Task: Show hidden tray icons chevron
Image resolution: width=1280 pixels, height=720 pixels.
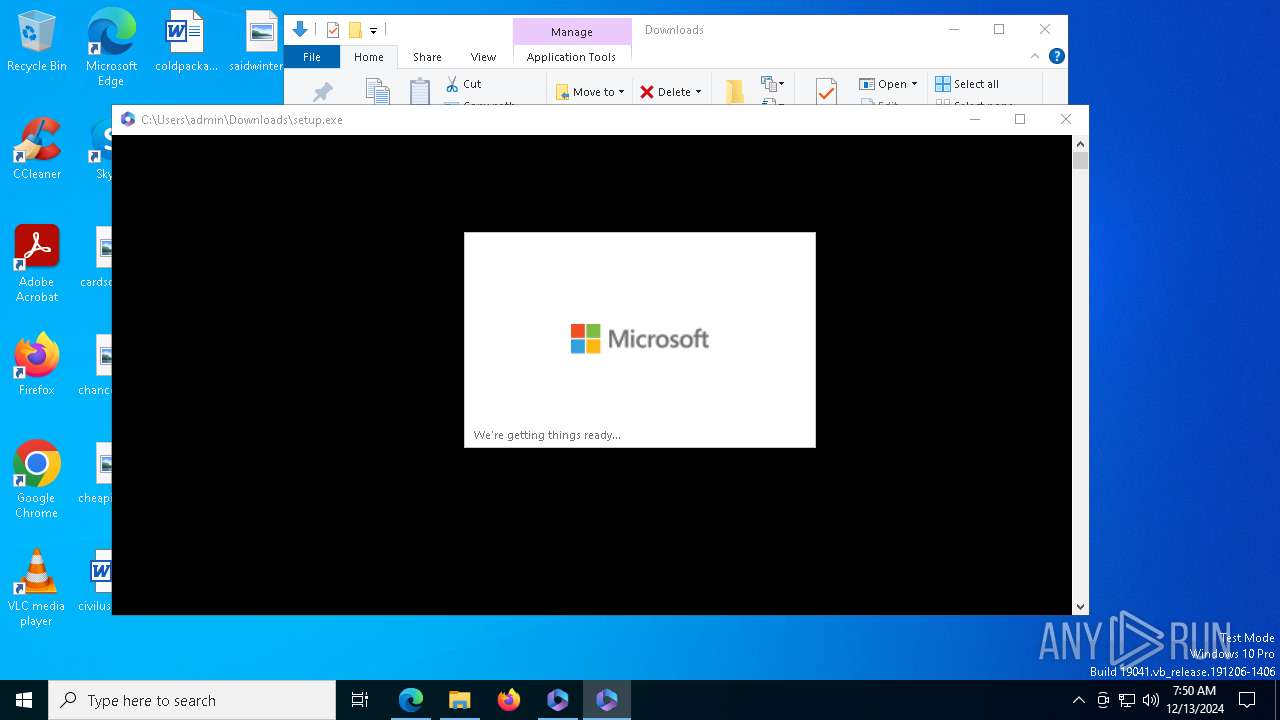Action: coord(1078,700)
